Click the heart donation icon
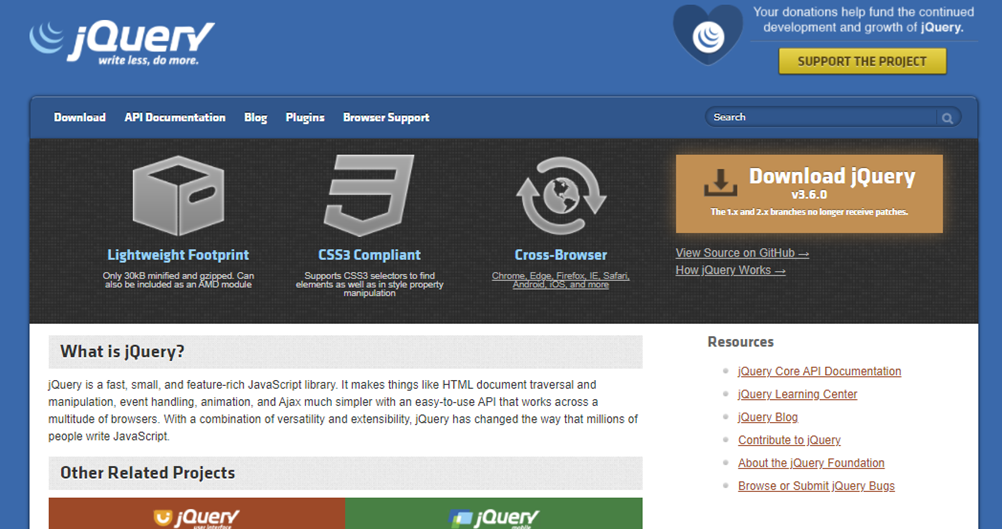The image size is (1002, 529). [708, 34]
